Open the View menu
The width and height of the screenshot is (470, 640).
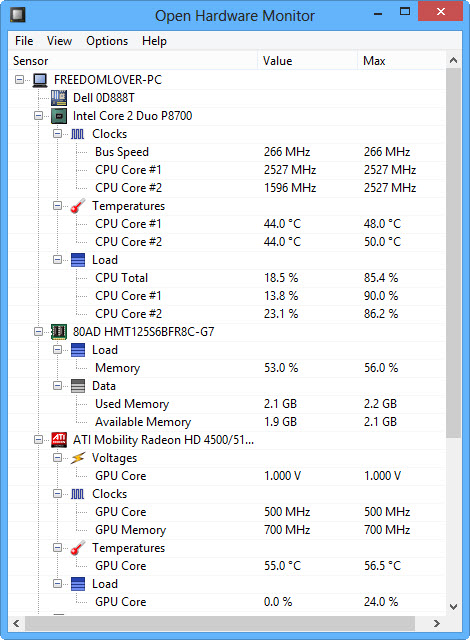coord(59,41)
